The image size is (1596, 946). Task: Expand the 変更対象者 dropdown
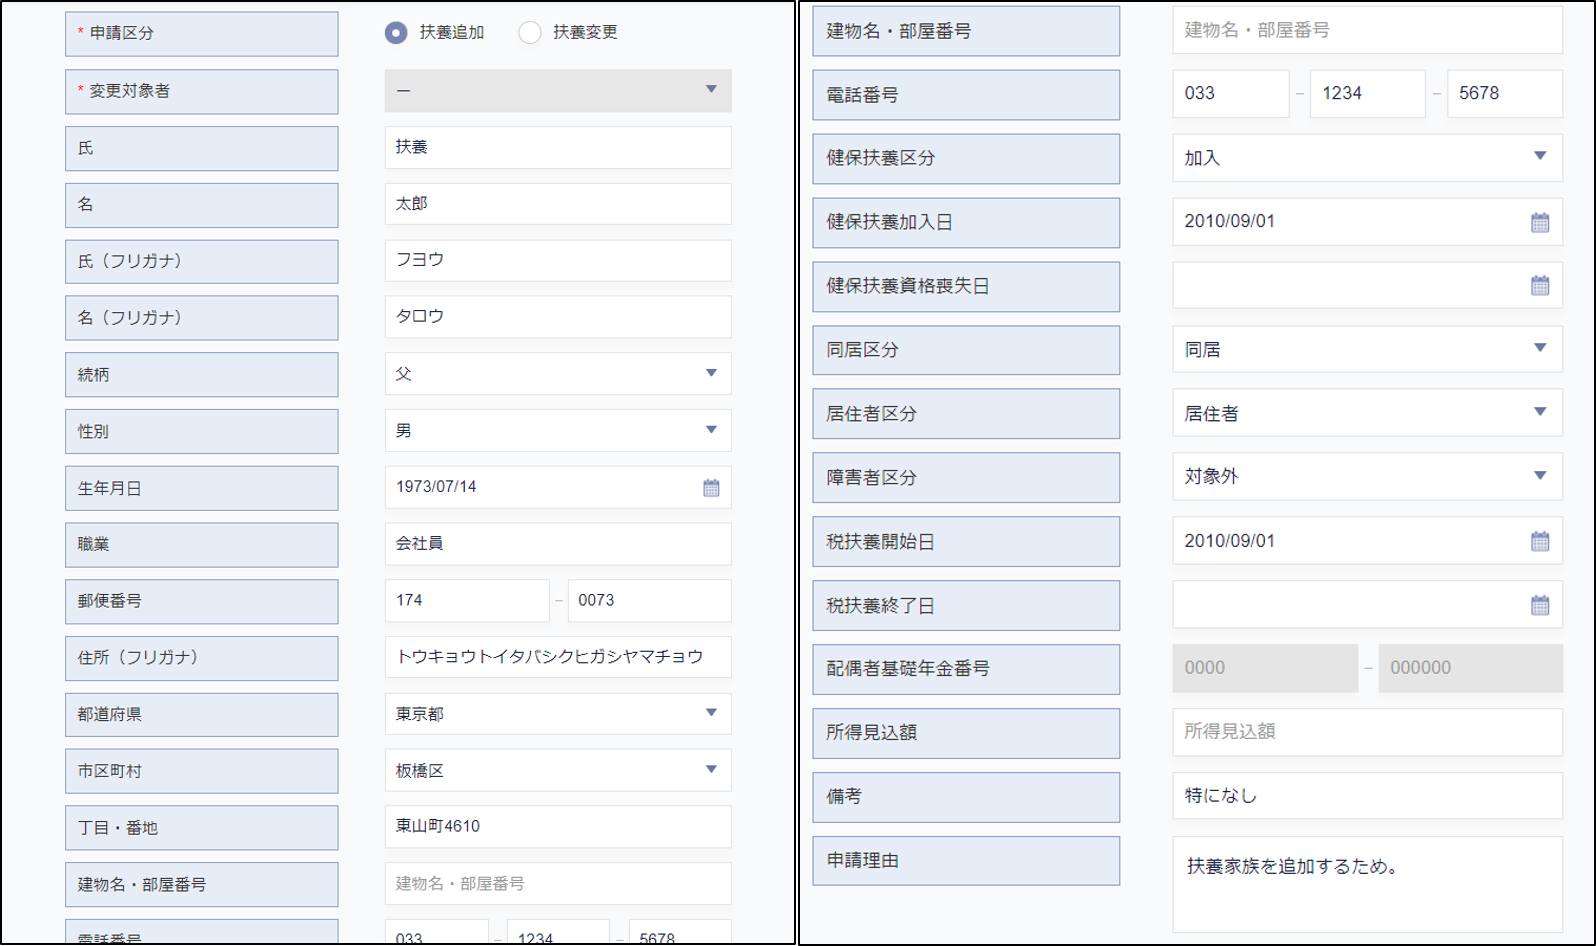pyautogui.click(x=557, y=91)
